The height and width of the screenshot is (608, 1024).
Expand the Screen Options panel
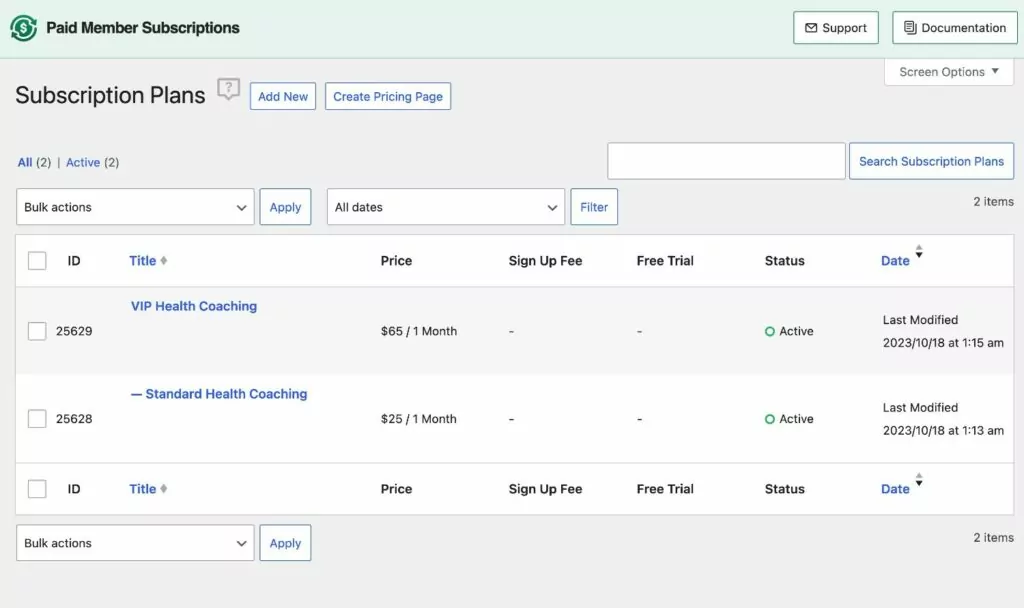[949, 72]
